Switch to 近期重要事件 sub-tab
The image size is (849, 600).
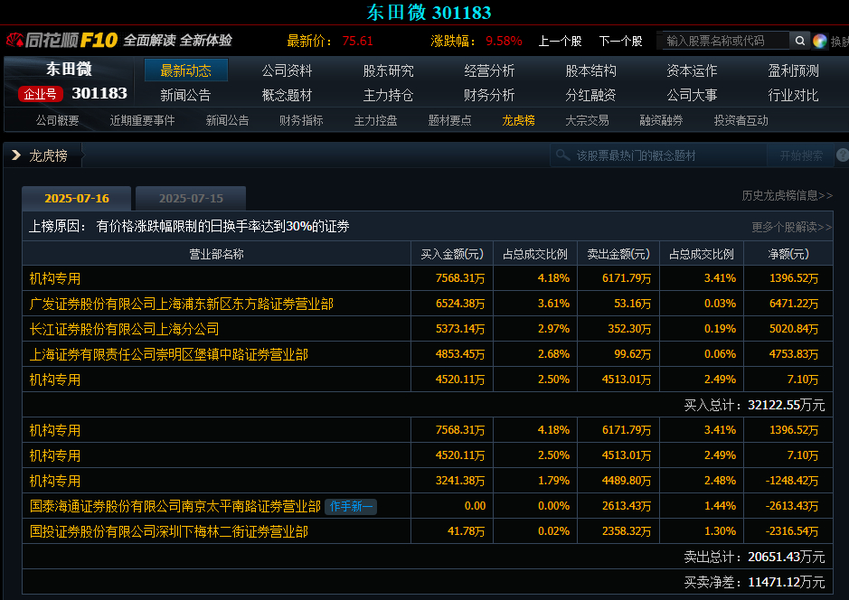click(142, 120)
